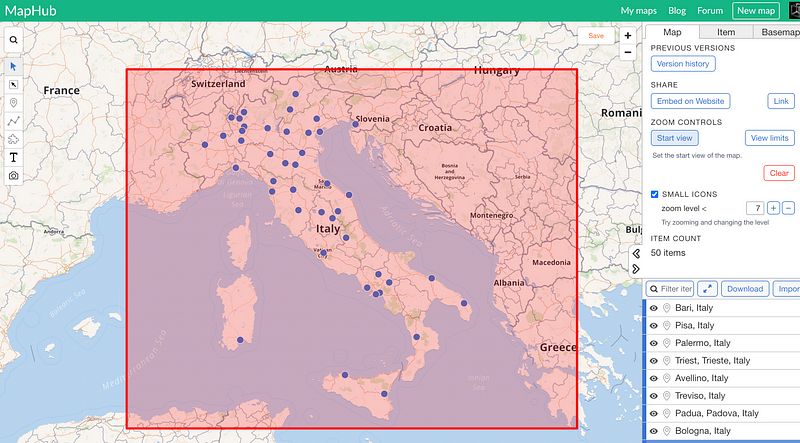This screenshot has height=443, width=800.
Task: Click the Filter items search field
Action: tap(675, 288)
